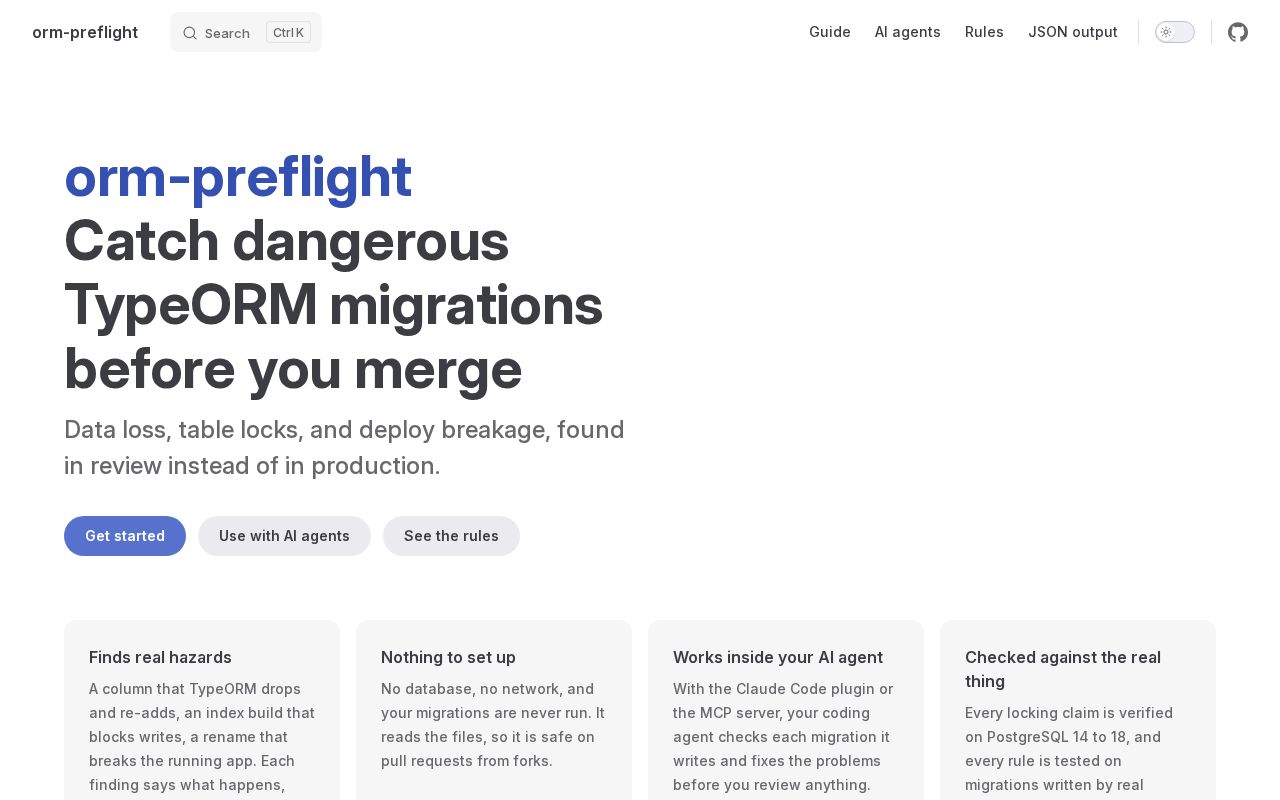Click the 'Data loss, table locks' tagline
The width and height of the screenshot is (1280, 800).
pyautogui.click(x=344, y=447)
